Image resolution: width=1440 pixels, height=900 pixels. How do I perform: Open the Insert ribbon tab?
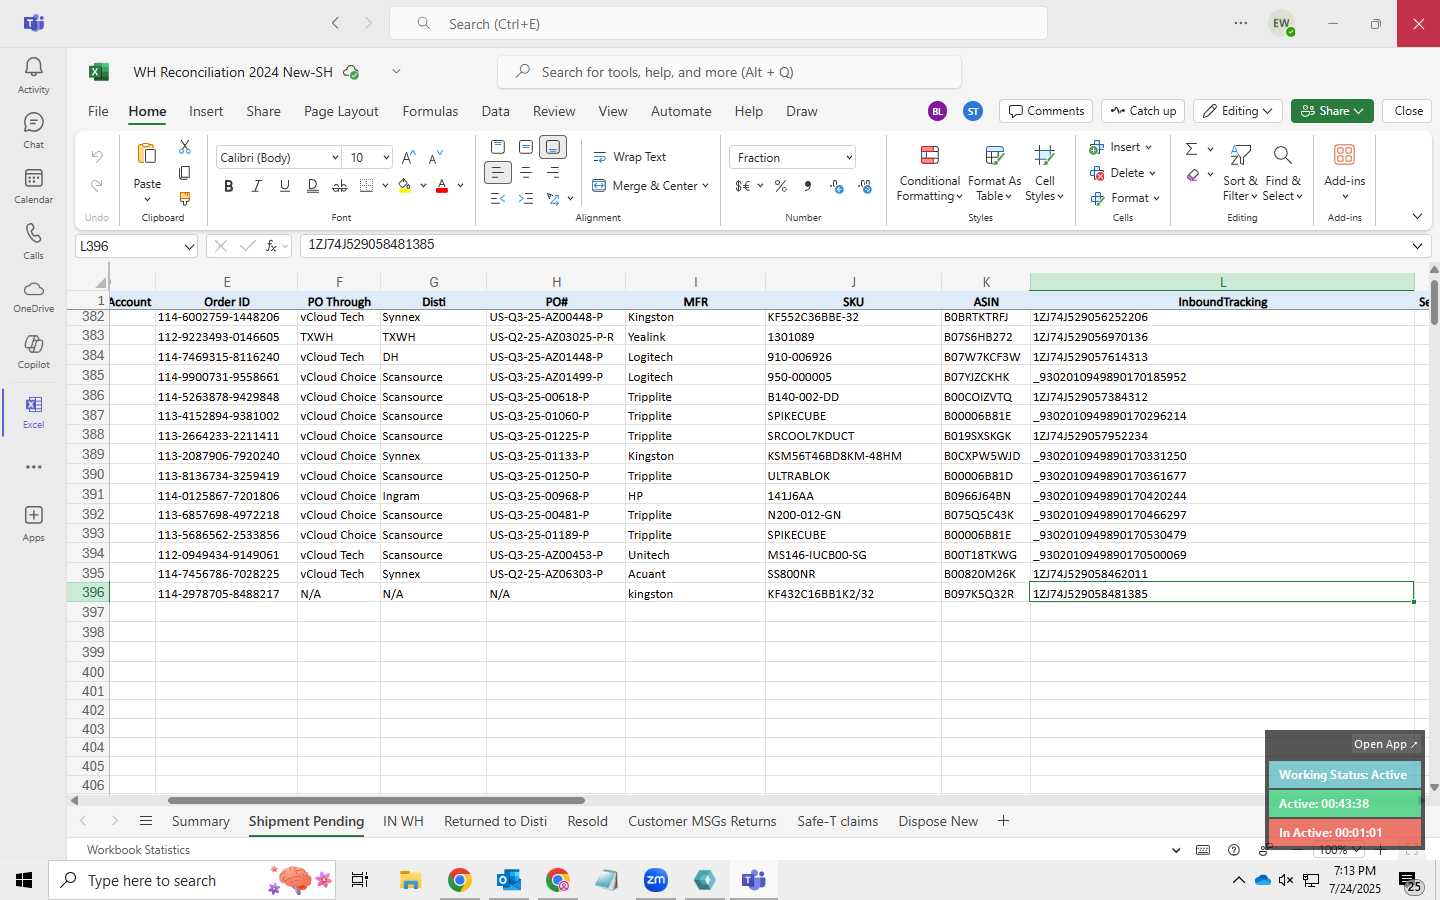point(206,111)
